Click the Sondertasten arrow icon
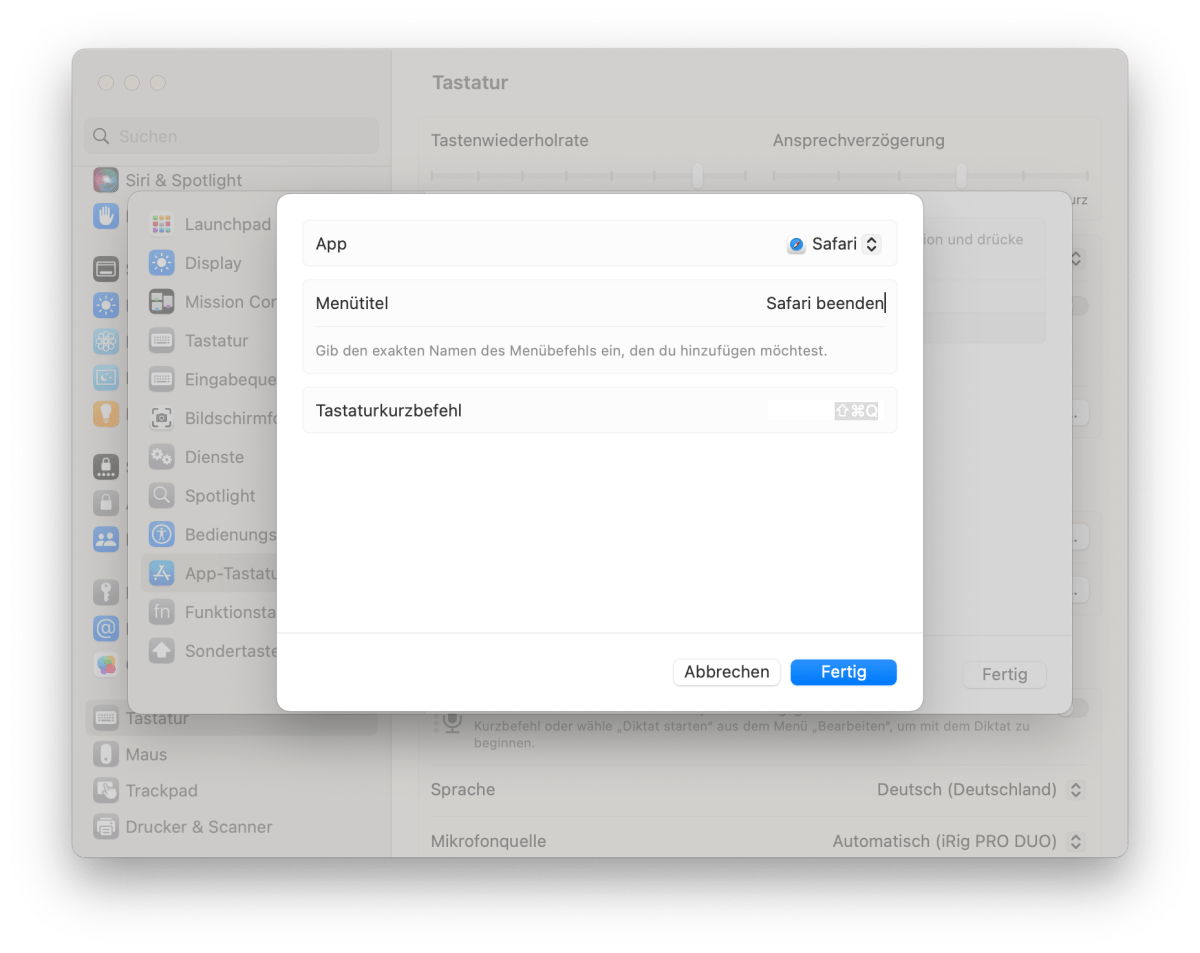This screenshot has height=953, width=1200. point(161,651)
